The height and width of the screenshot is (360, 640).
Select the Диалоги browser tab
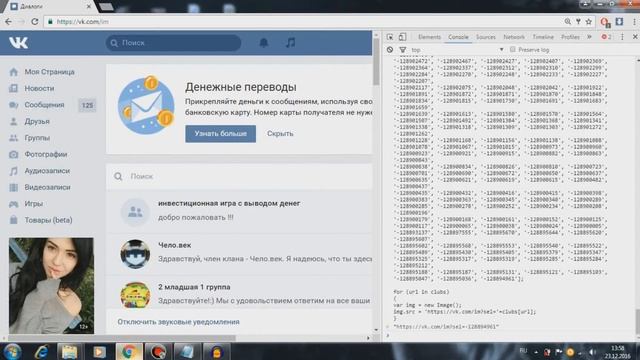point(49,7)
